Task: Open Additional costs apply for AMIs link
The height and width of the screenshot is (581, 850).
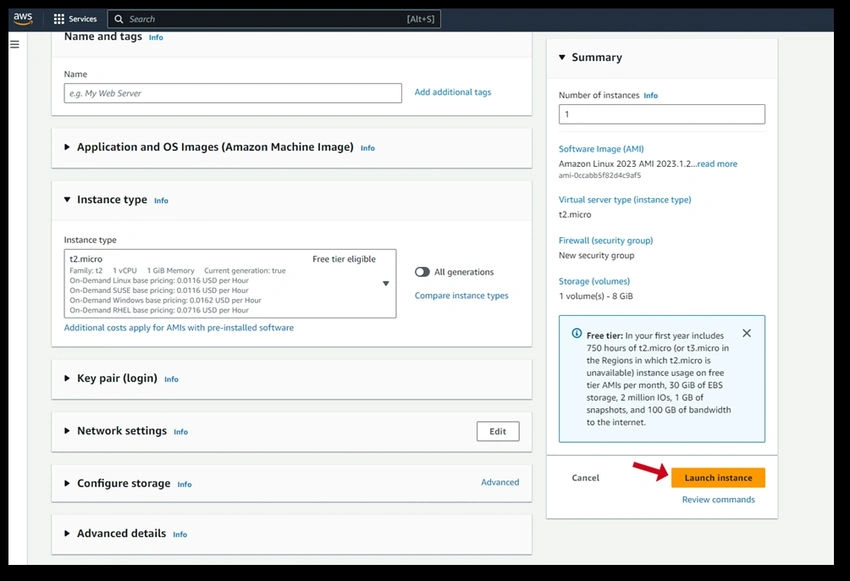Action: tap(179, 327)
